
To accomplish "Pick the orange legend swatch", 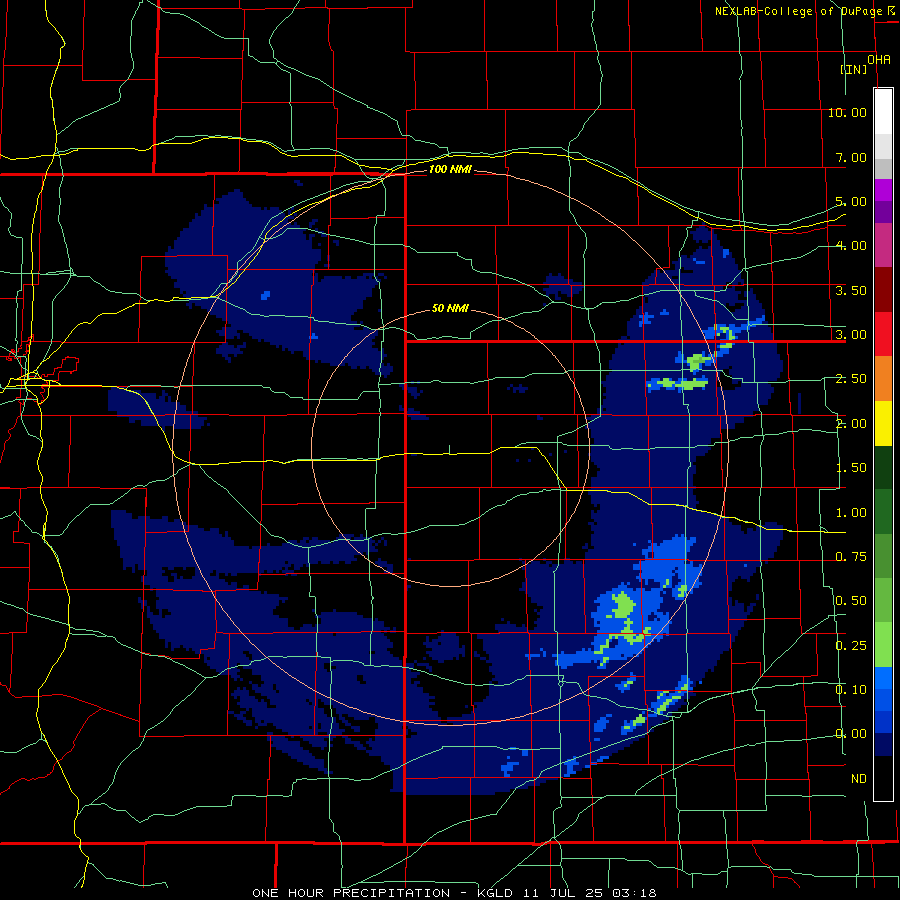I will [x=883, y=379].
